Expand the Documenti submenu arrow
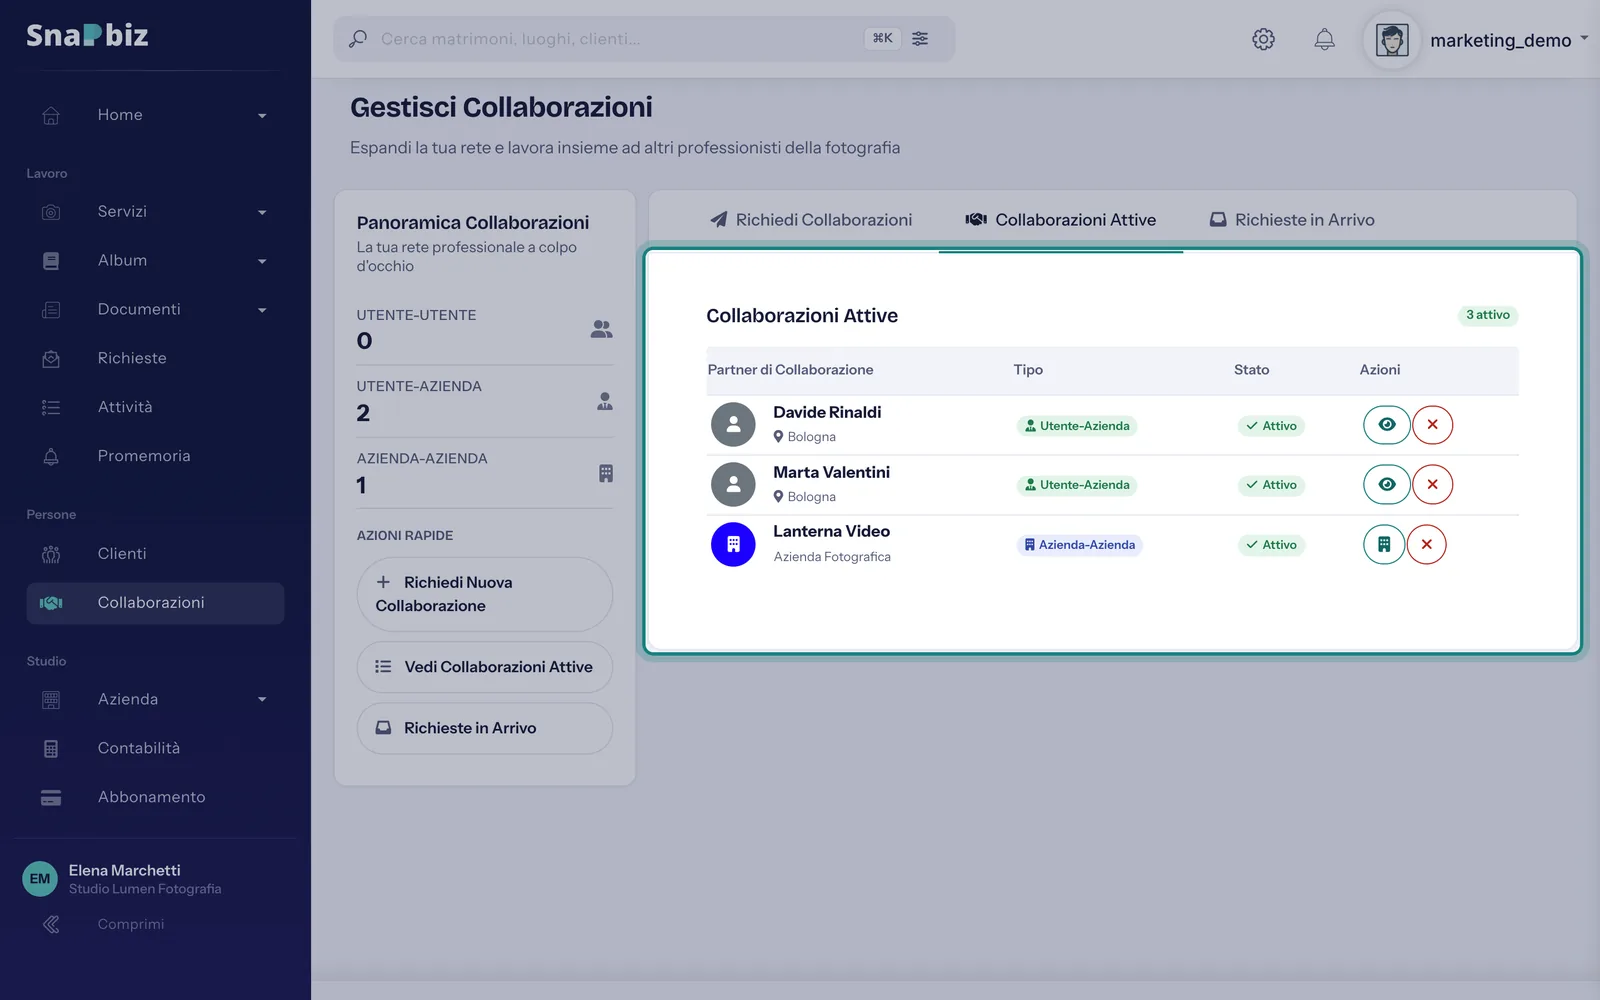The image size is (1600, 1000). pos(262,310)
